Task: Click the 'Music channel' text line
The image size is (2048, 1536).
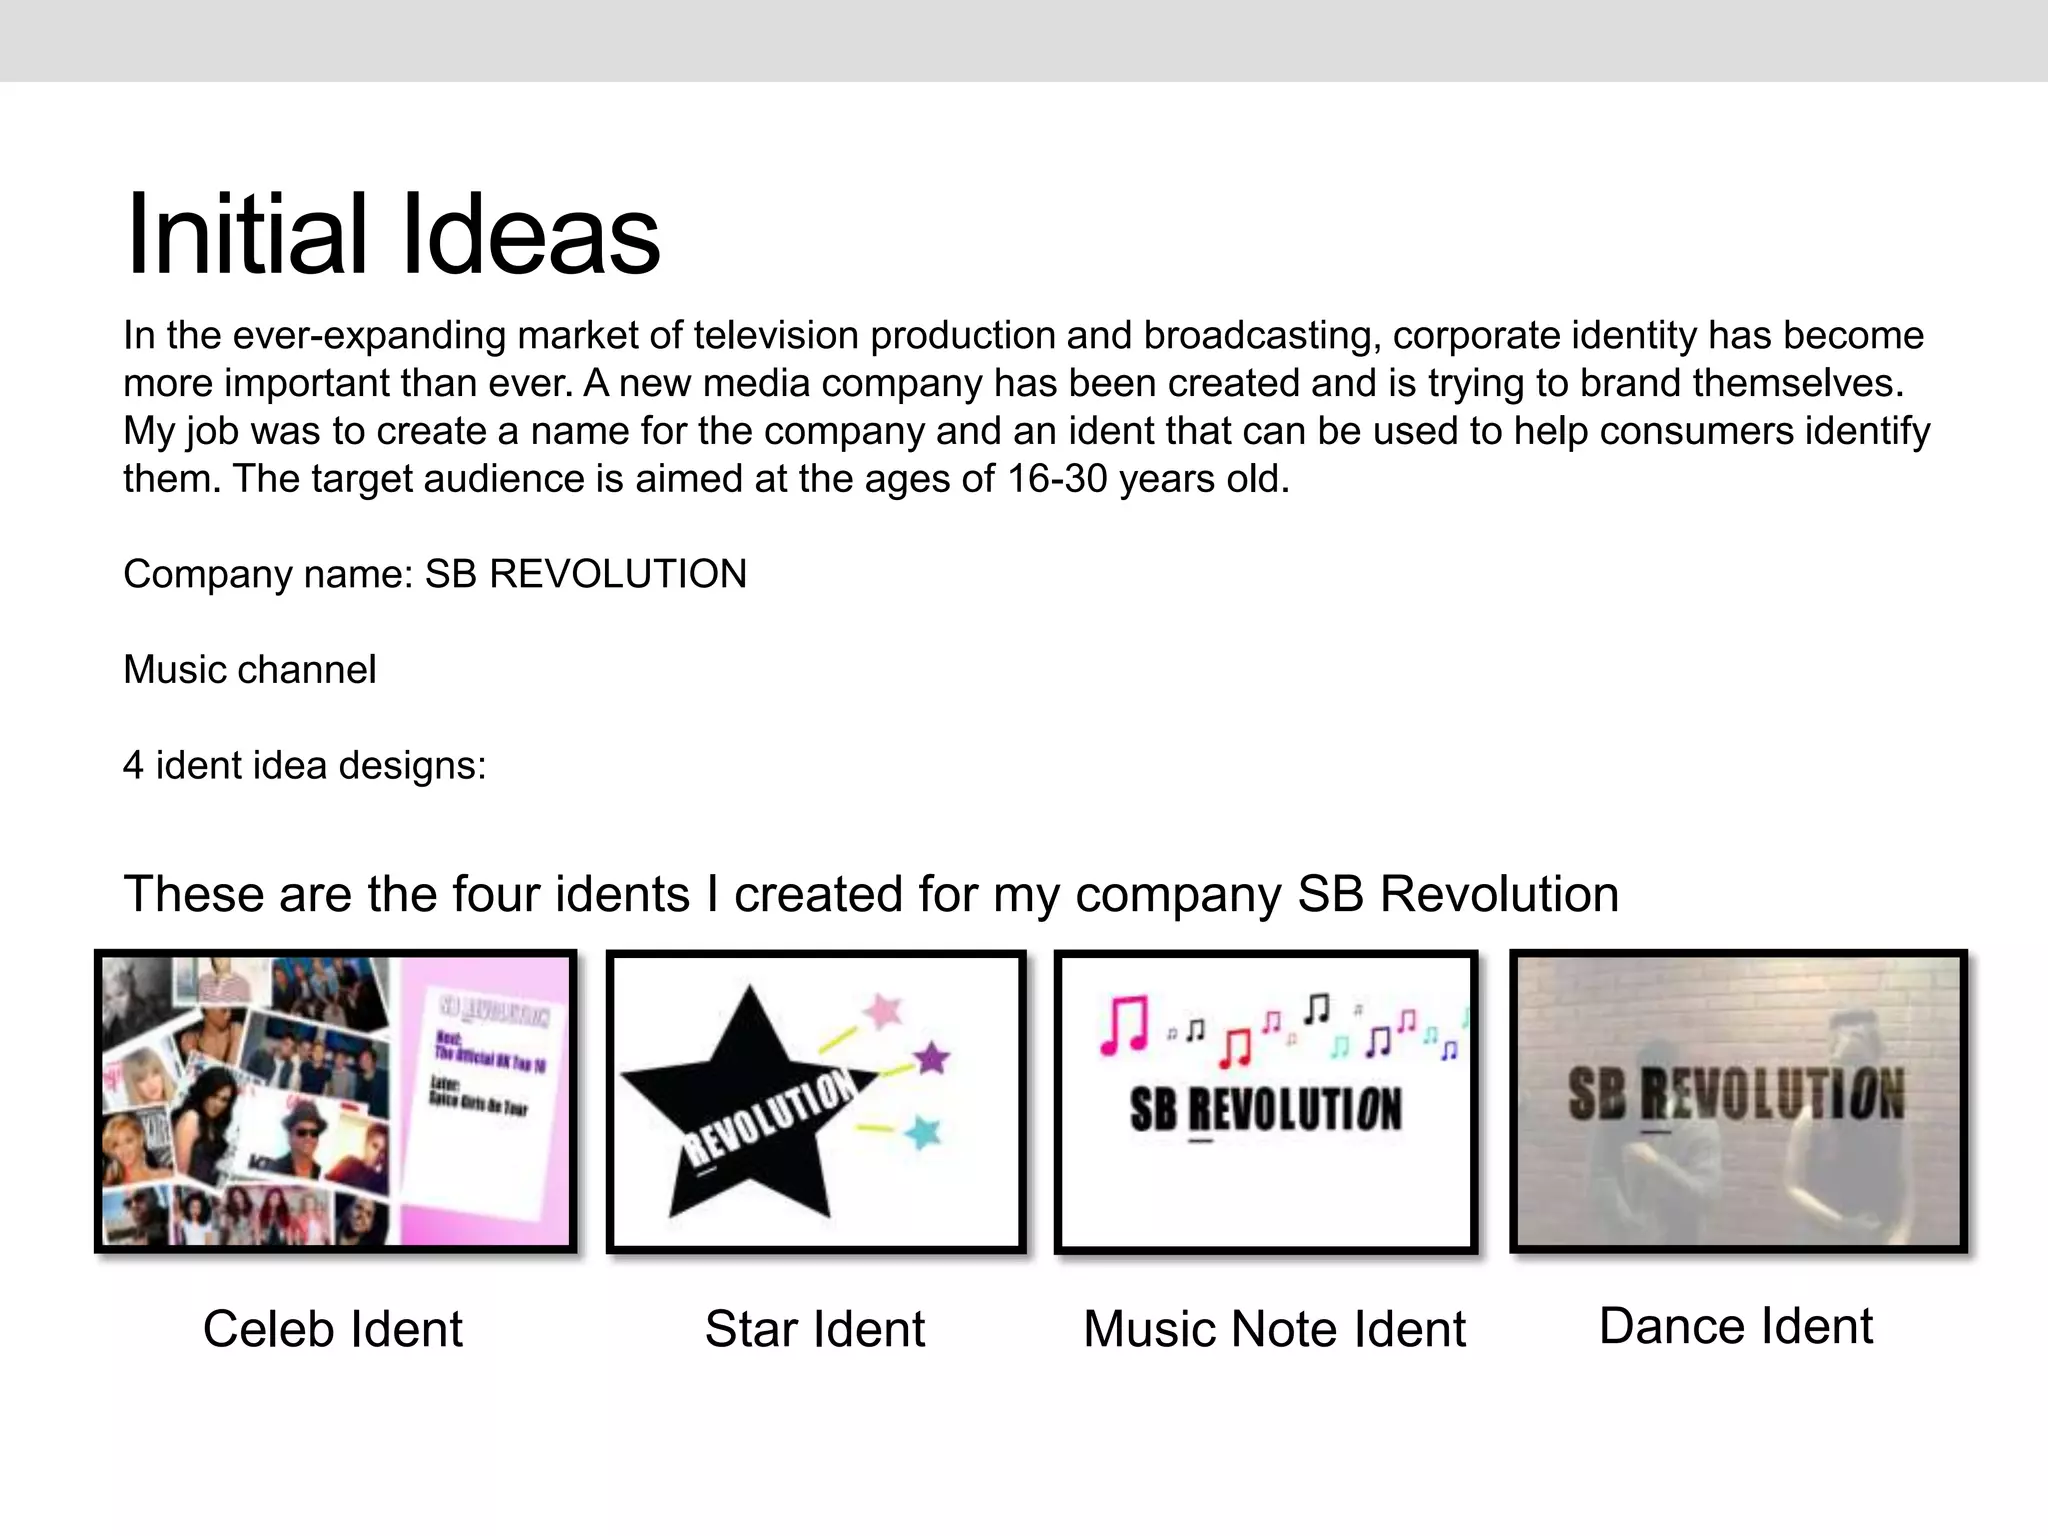Action: pyautogui.click(x=250, y=670)
